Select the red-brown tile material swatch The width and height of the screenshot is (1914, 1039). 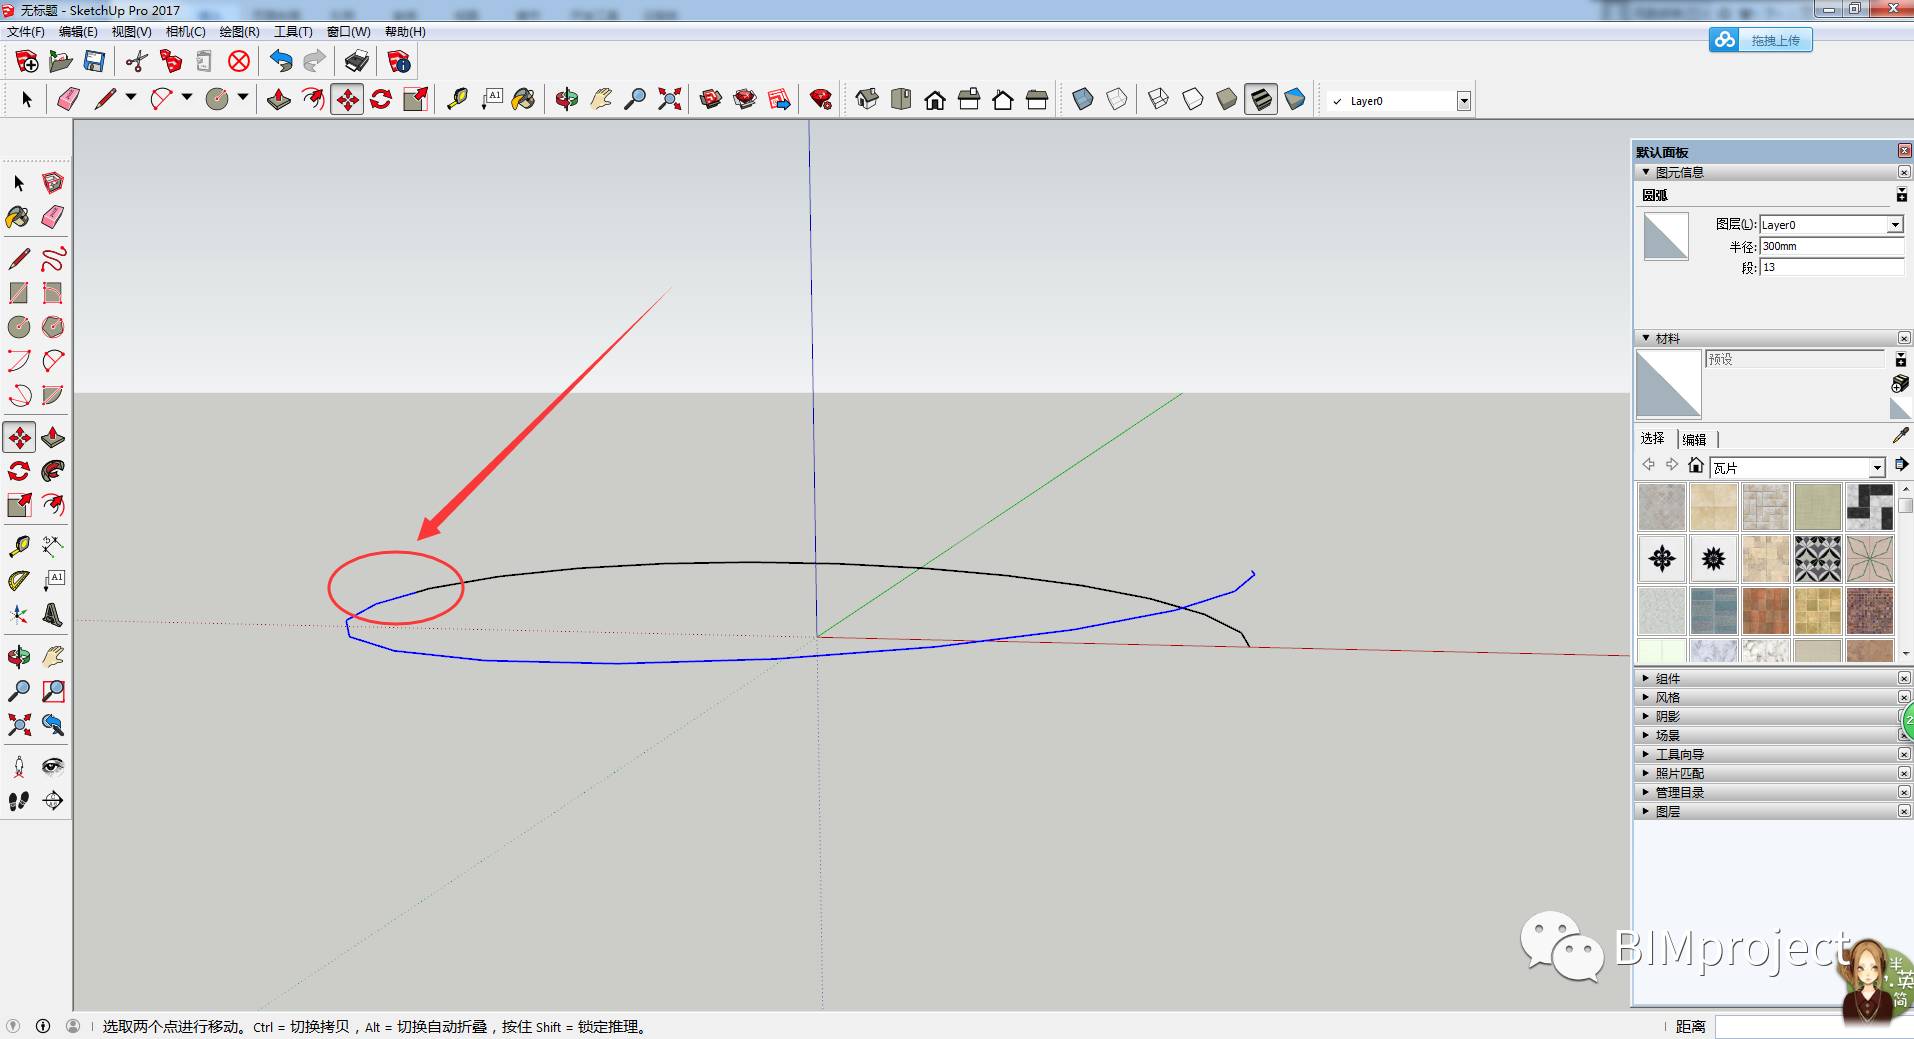coord(1766,610)
